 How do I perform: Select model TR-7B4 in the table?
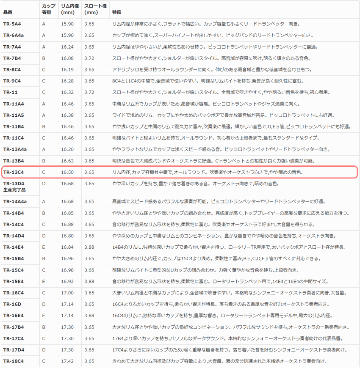(x=12, y=58)
